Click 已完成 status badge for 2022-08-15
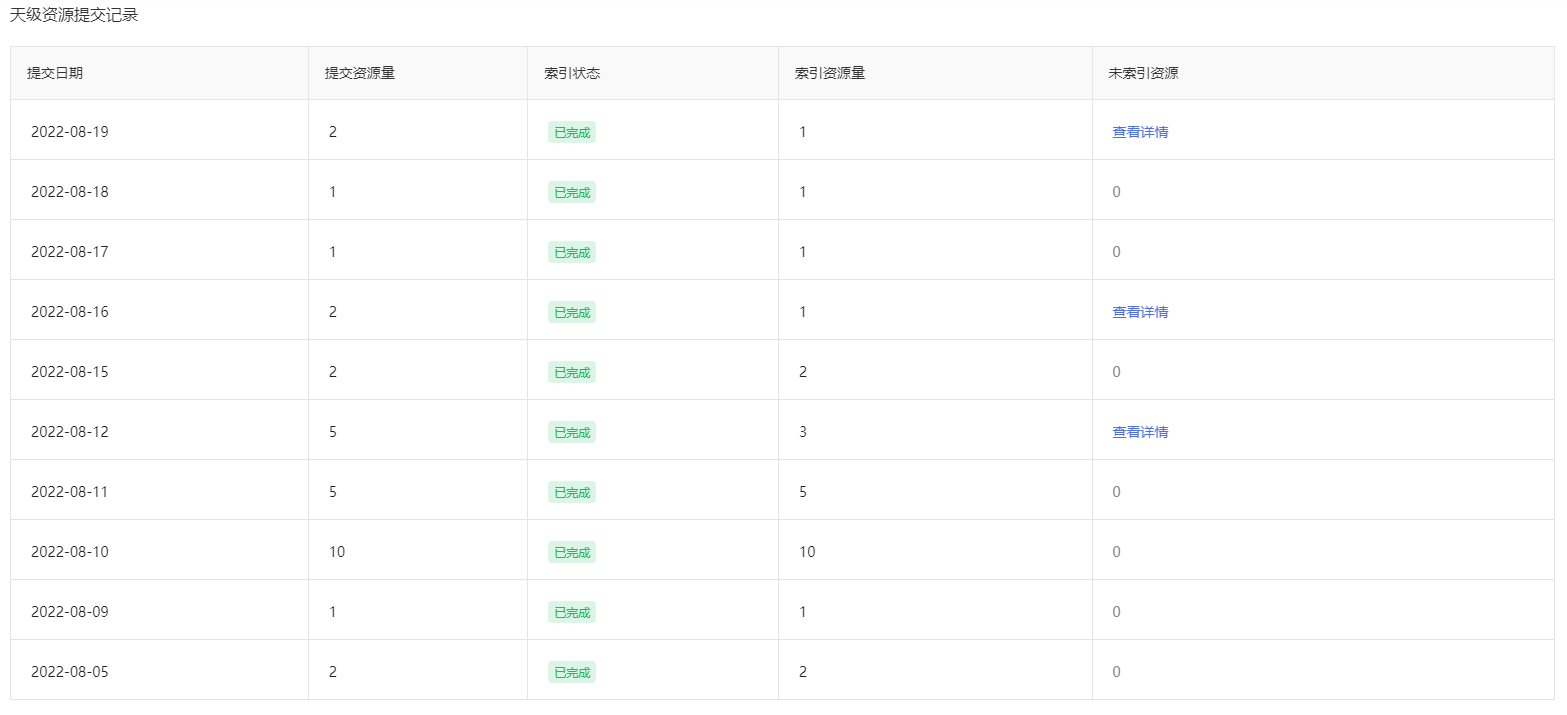 (x=571, y=372)
